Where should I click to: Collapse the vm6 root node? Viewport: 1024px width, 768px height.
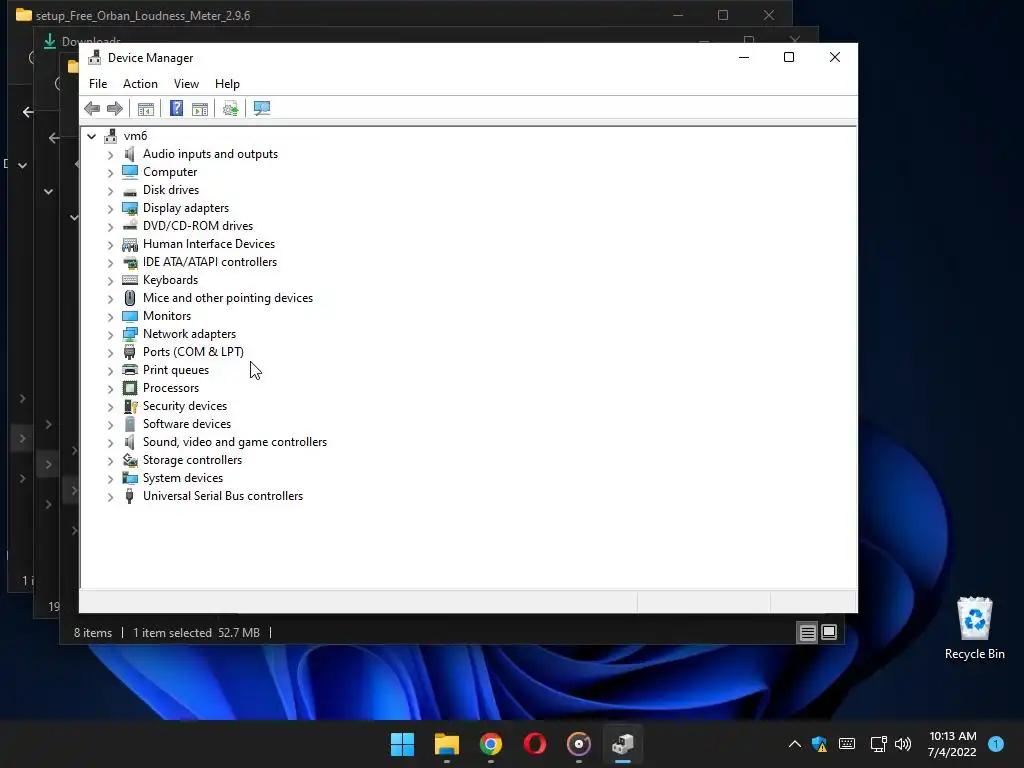[91, 136]
